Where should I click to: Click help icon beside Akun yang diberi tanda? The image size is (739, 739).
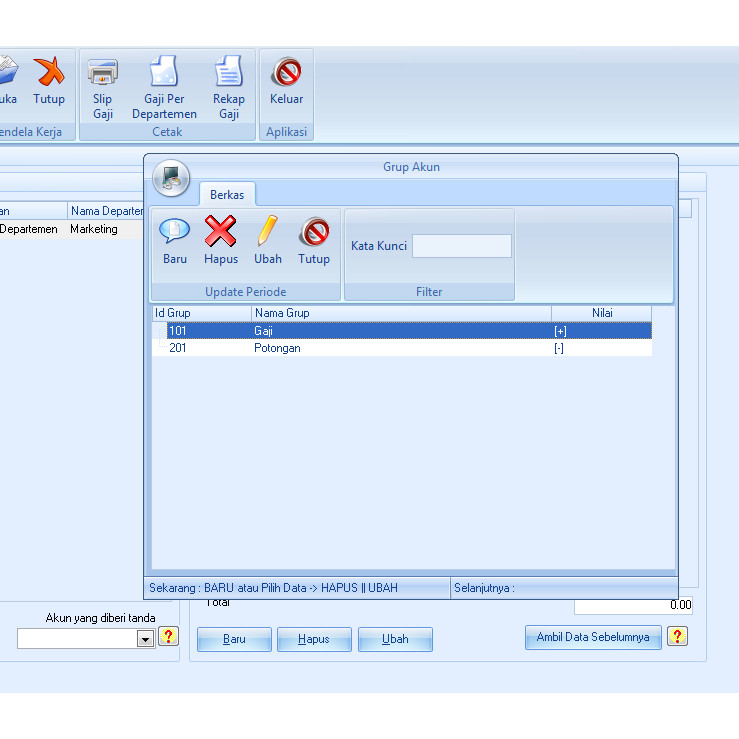[x=168, y=636]
